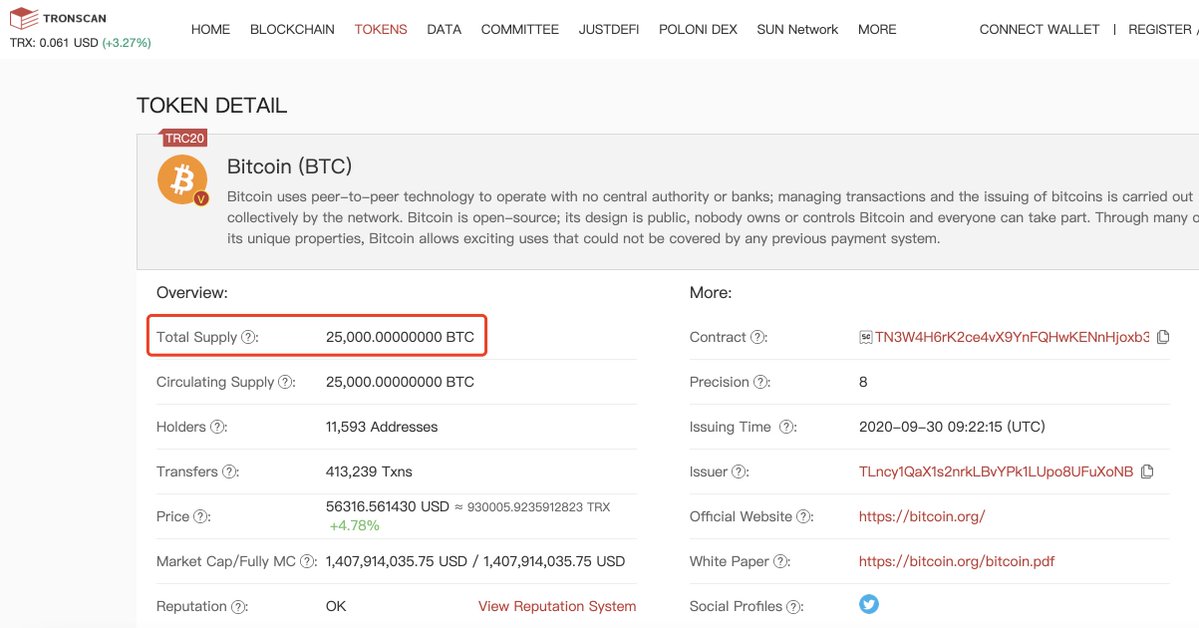Click the market cap 1,407,914,035.75 USD value
The image size is (1199, 628).
[396, 561]
